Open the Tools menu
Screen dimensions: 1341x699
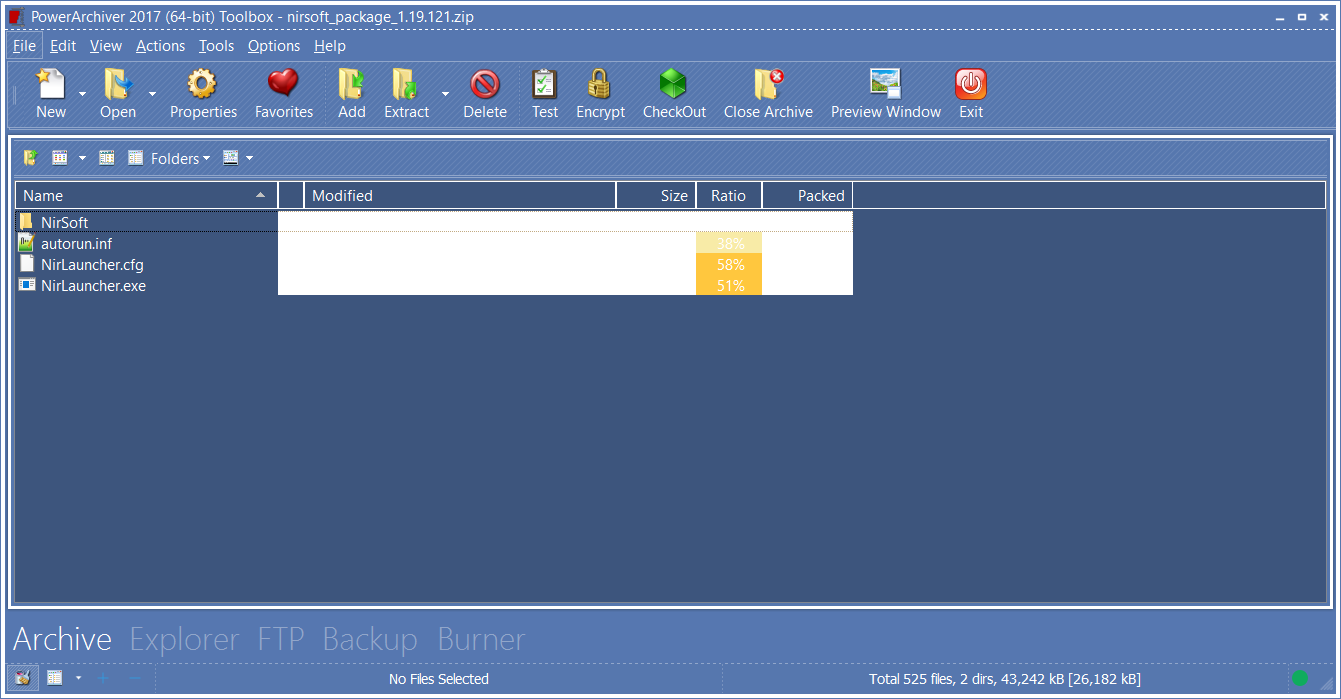pyautogui.click(x=216, y=46)
